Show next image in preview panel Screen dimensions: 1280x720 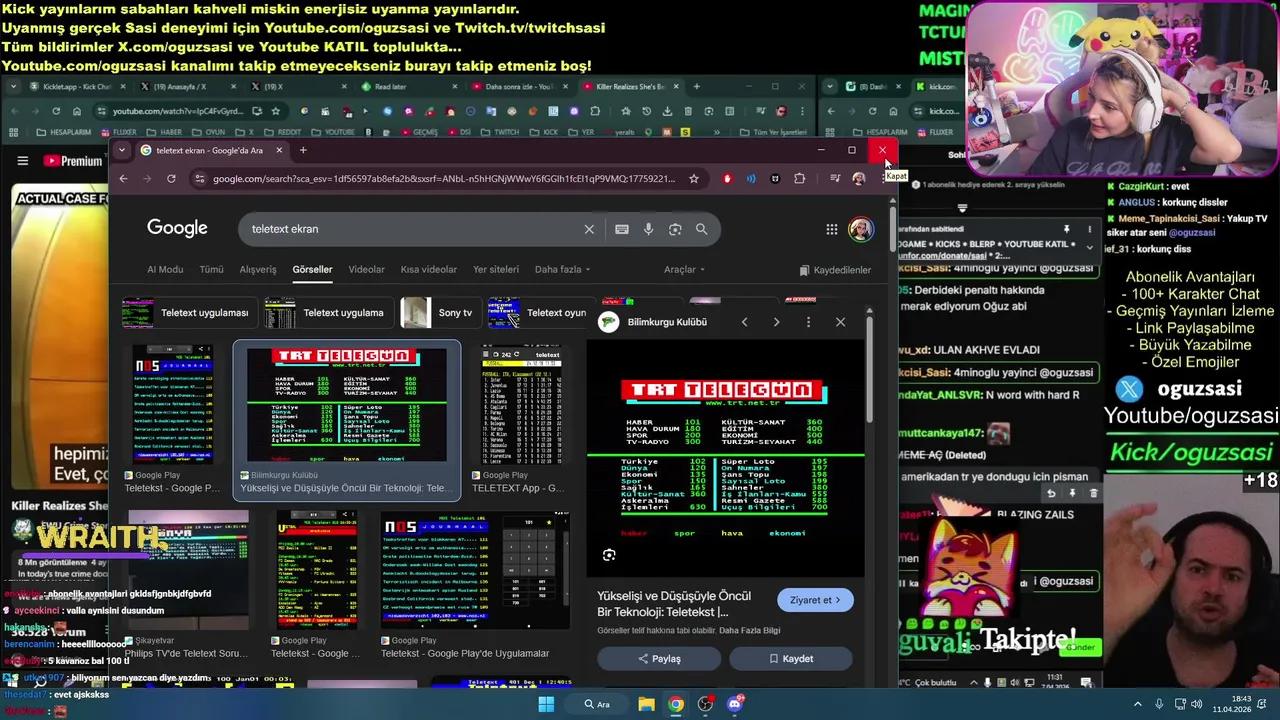click(x=776, y=322)
